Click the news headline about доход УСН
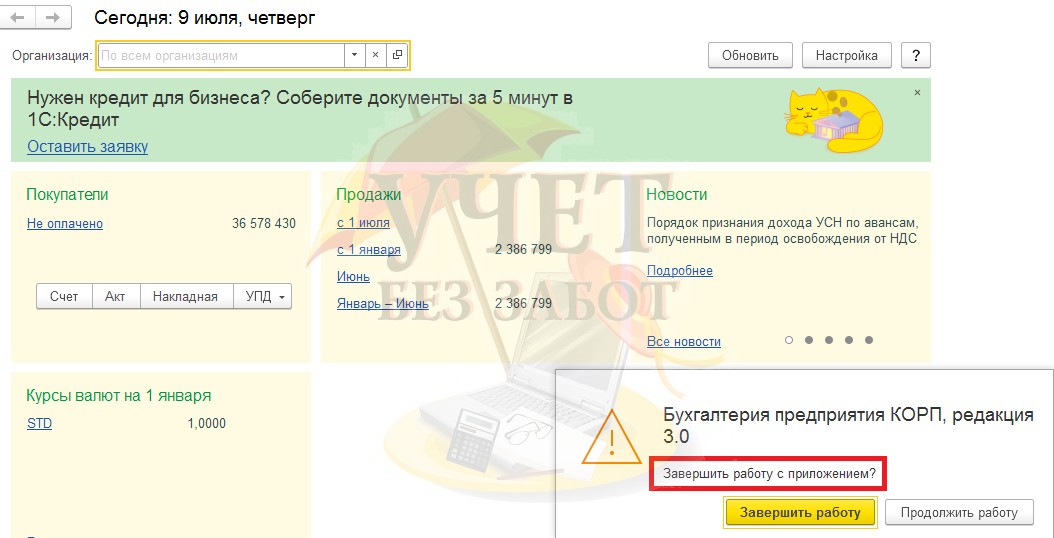The image size is (1054, 538). (782, 230)
